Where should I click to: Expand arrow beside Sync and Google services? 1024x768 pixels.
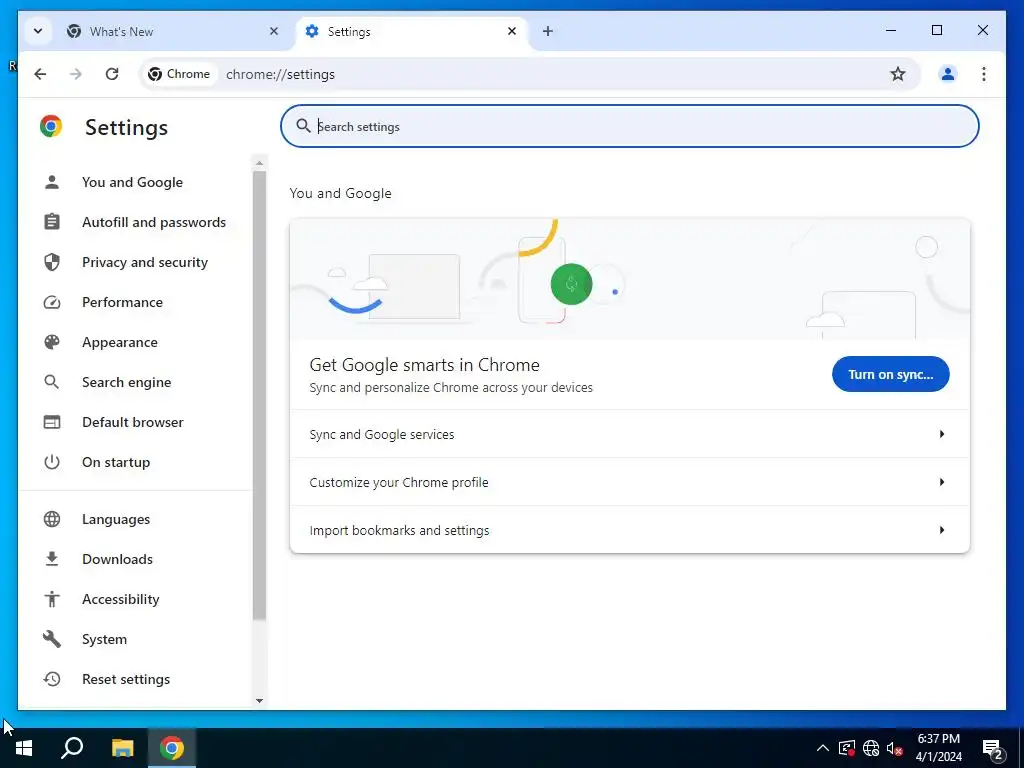(x=942, y=434)
